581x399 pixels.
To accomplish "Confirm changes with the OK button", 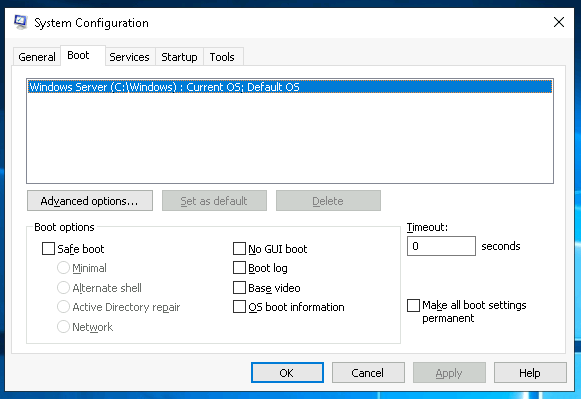I will 287,372.
